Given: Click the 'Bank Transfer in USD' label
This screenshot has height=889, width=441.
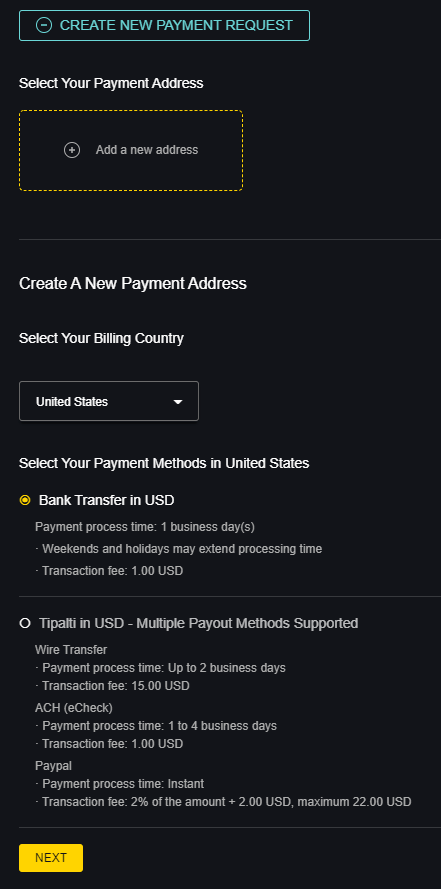Looking at the screenshot, I should click(107, 500).
